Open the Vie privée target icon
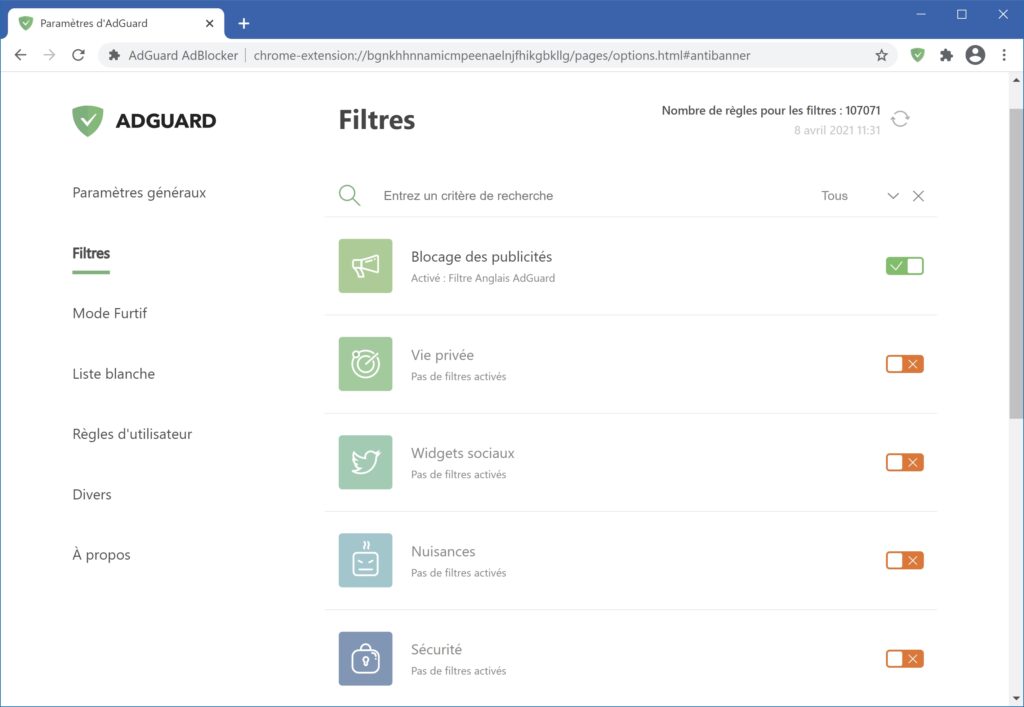The height and width of the screenshot is (707, 1024). [x=365, y=364]
